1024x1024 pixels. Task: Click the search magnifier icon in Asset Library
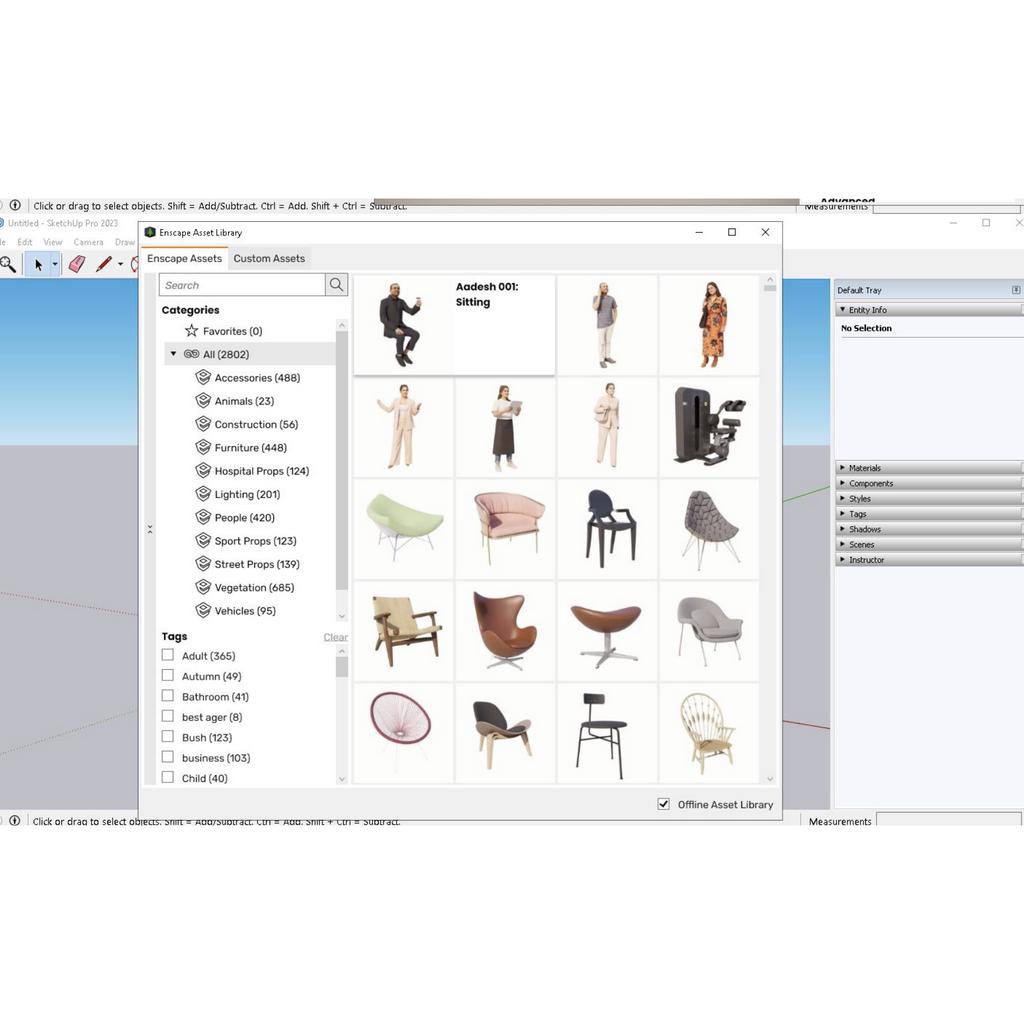click(336, 285)
